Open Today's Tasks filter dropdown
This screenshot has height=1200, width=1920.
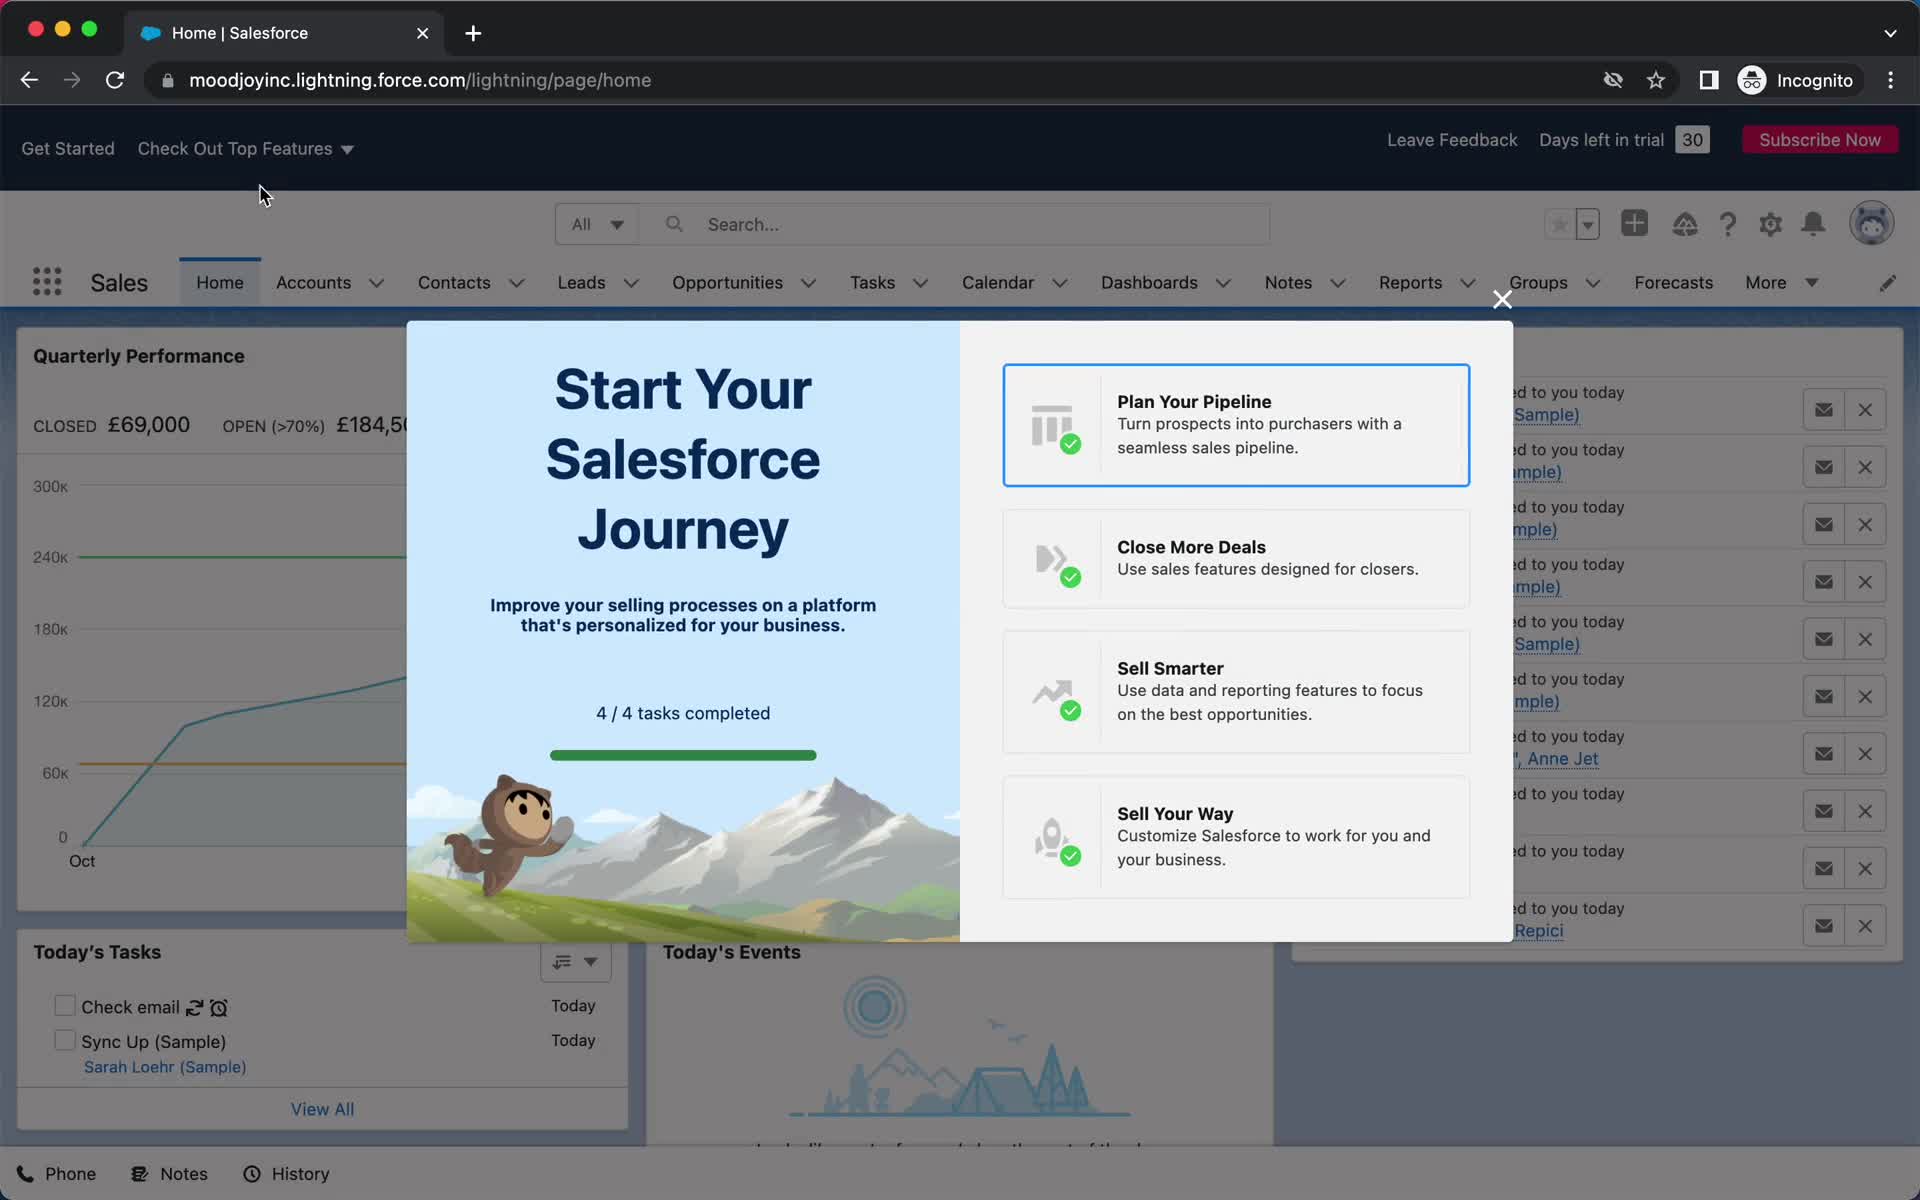pyautogui.click(x=576, y=962)
